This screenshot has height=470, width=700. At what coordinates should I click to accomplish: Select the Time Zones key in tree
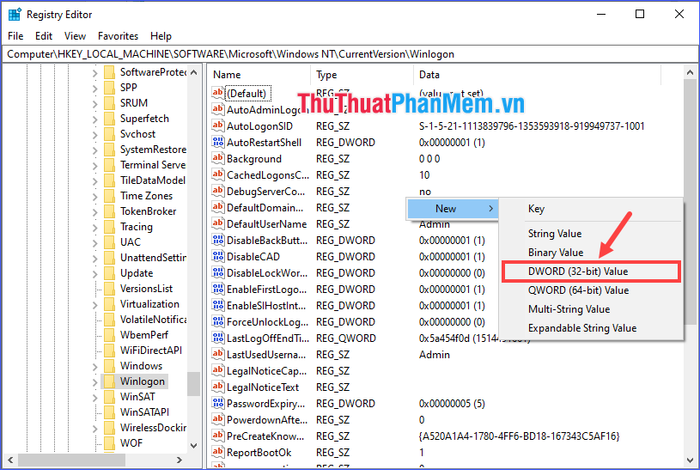(x=147, y=196)
